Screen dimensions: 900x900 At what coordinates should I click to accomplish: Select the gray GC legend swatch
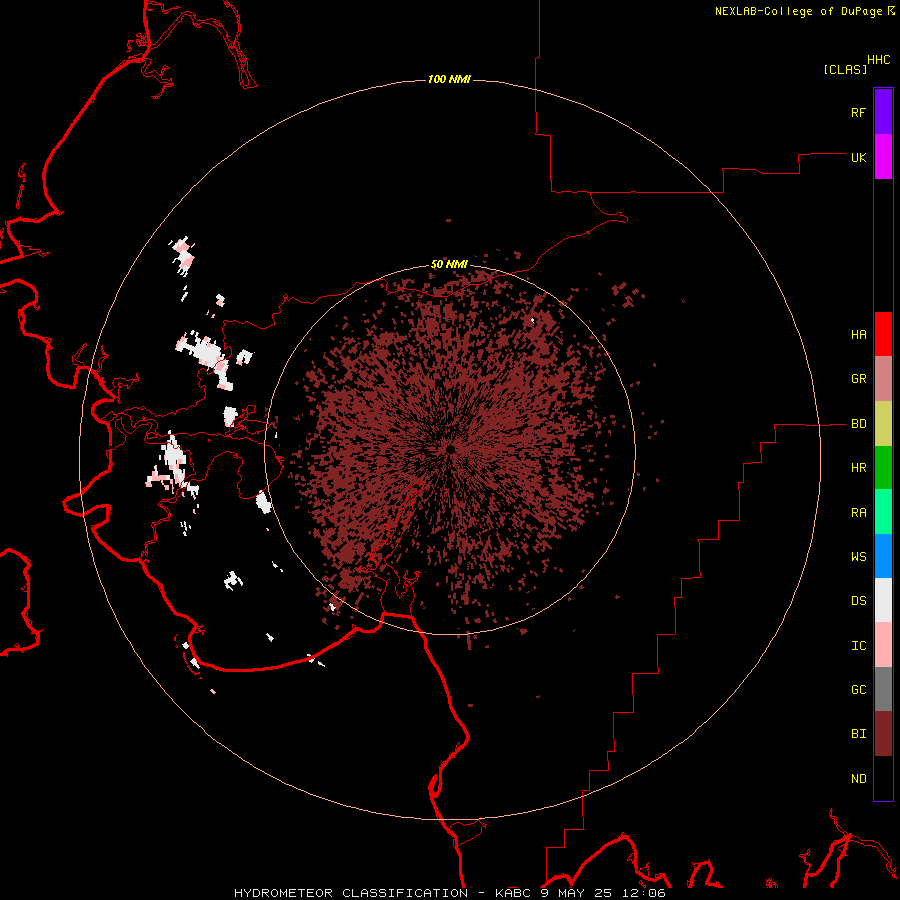[883, 689]
